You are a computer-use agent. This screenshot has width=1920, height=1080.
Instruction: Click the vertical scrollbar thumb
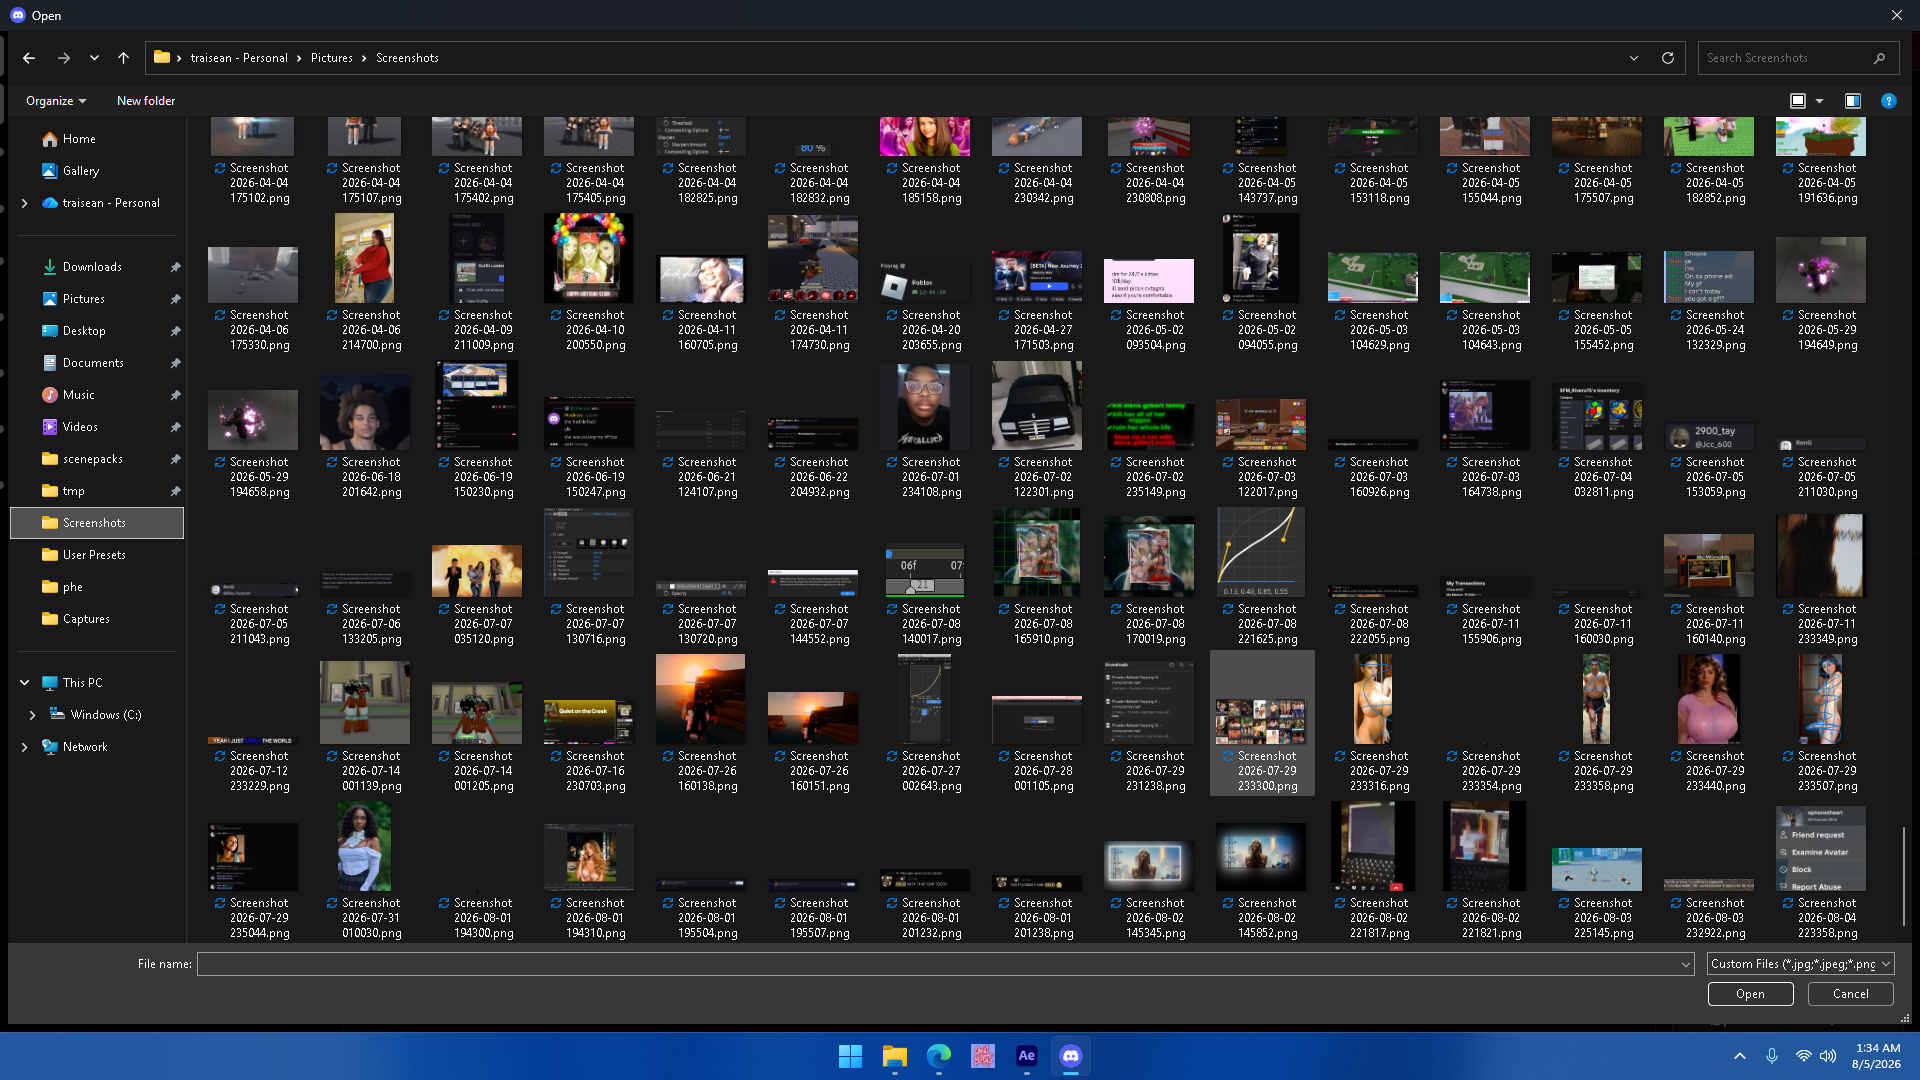(1904, 877)
